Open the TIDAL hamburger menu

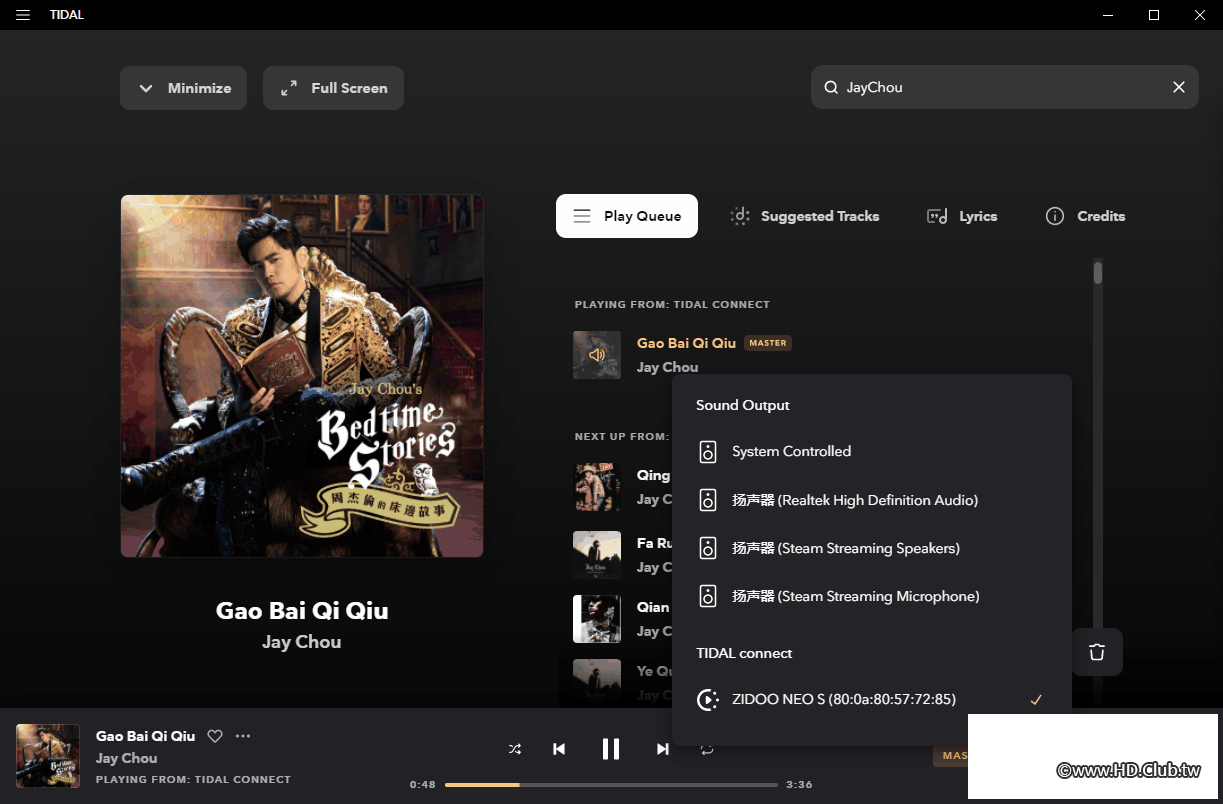click(23, 15)
